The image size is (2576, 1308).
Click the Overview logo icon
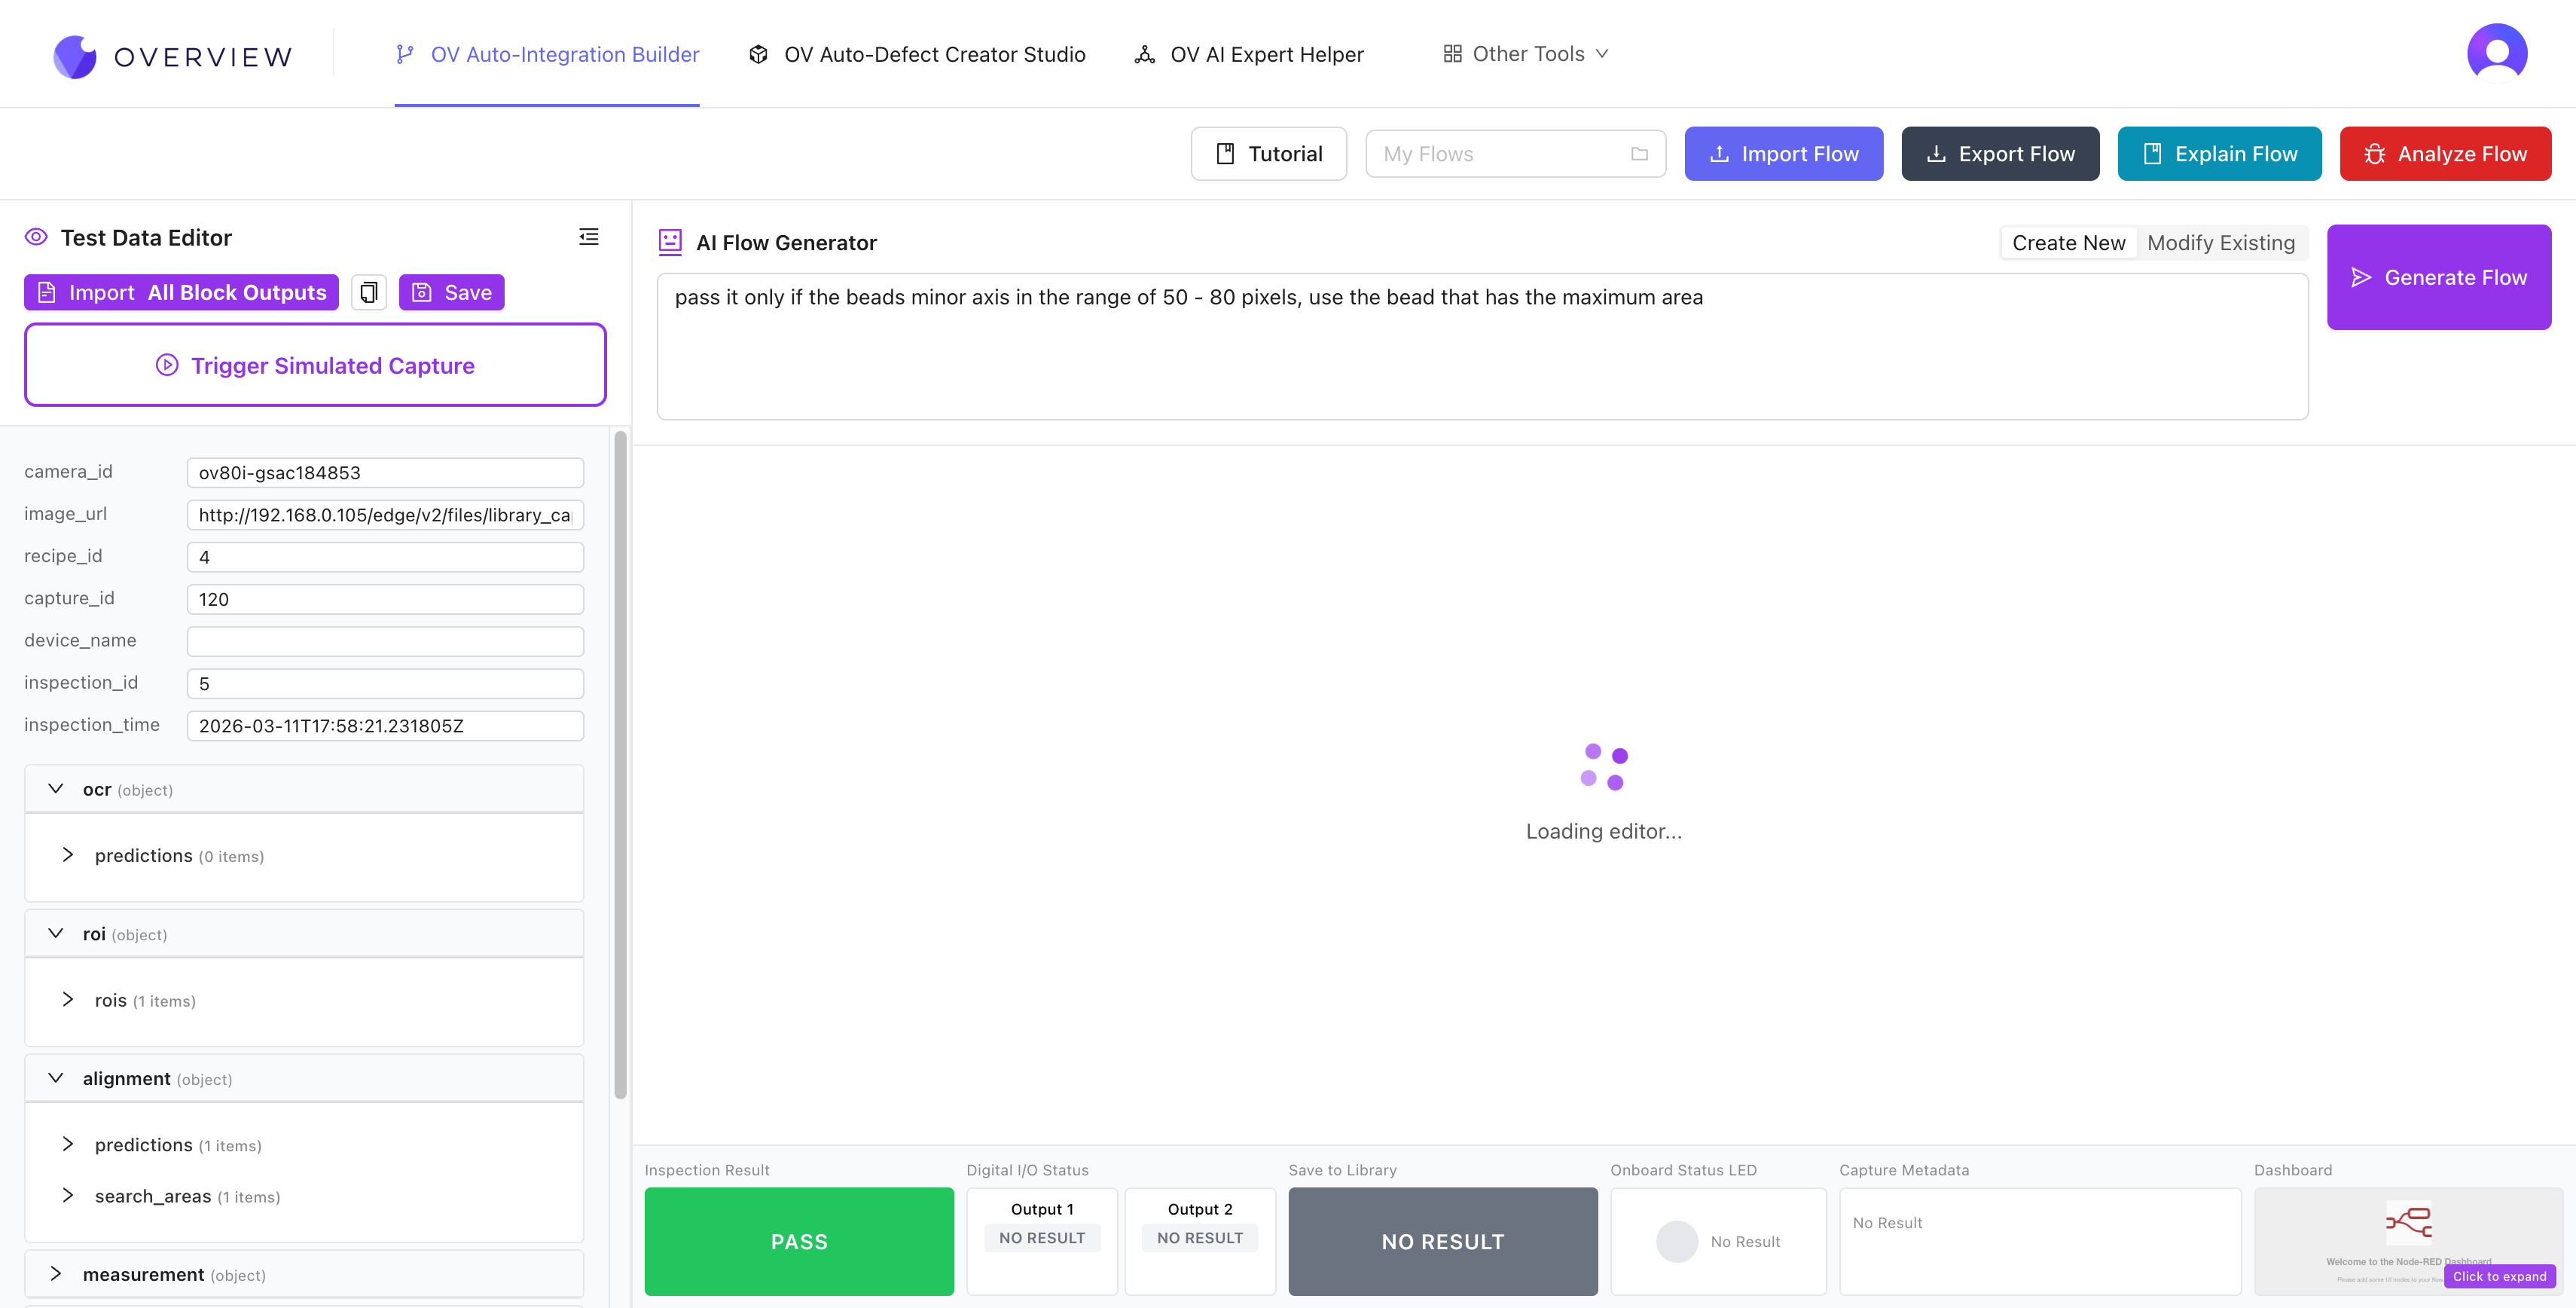point(75,56)
